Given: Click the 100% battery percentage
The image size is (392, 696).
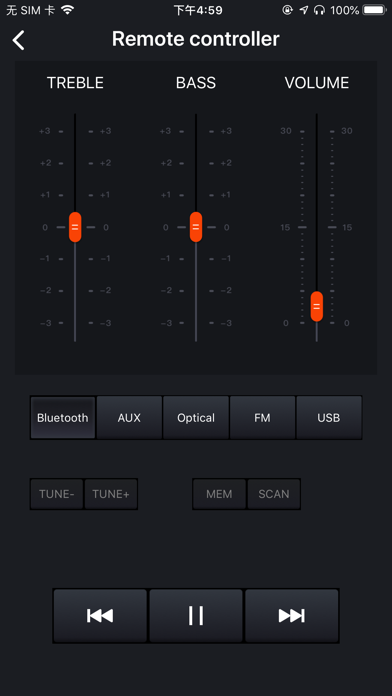Looking at the screenshot, I should point(344,10).
